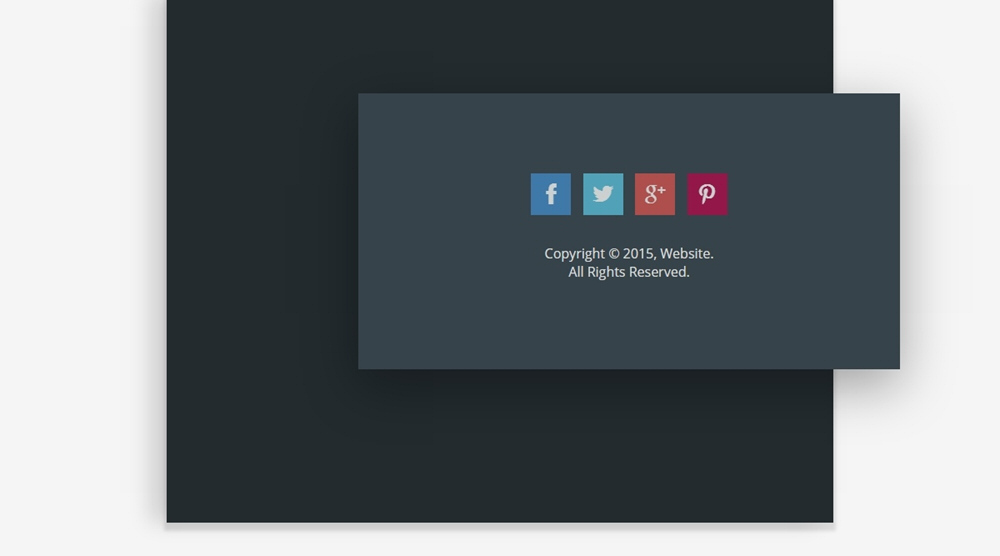Click the Facebook icon

point(550,194)
